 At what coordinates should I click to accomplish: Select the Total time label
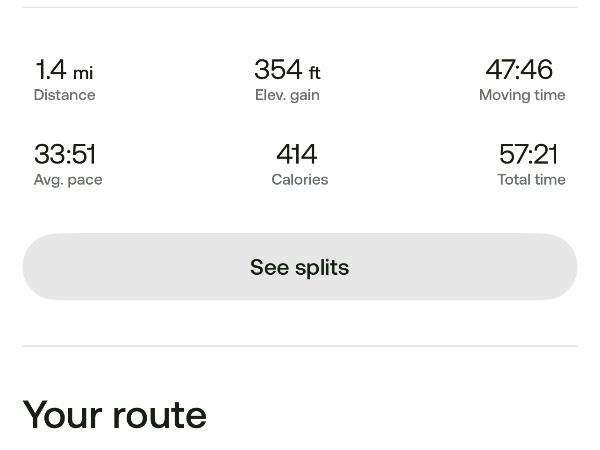click(531, 180)
